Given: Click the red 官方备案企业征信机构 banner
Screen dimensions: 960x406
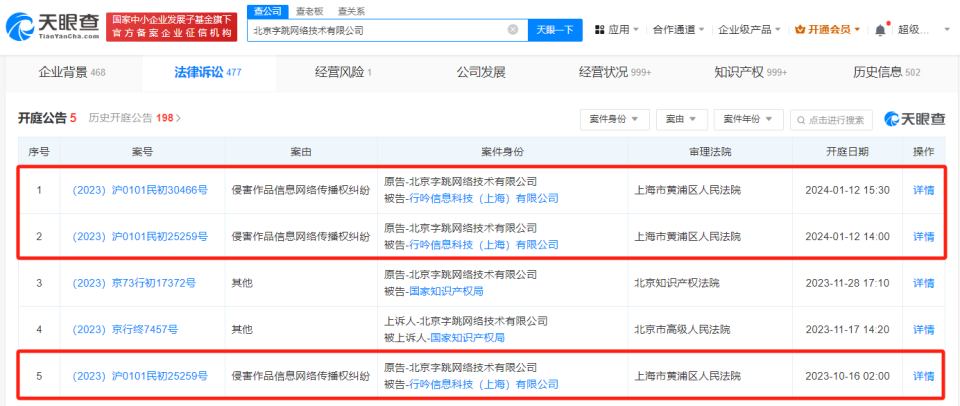Looking at the screenshot, I should point(171,26).
